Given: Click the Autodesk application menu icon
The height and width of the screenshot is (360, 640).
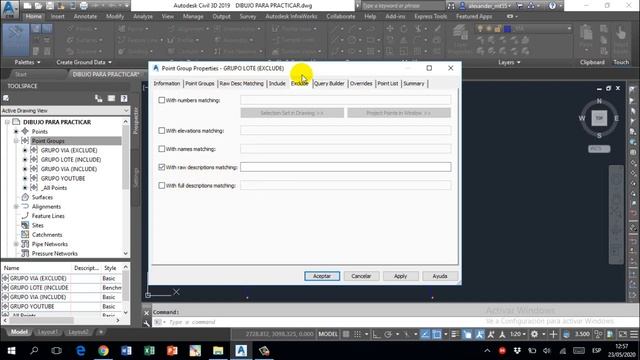Looking at the screenshot, I should pyautogui.click(x=10, y=9).
